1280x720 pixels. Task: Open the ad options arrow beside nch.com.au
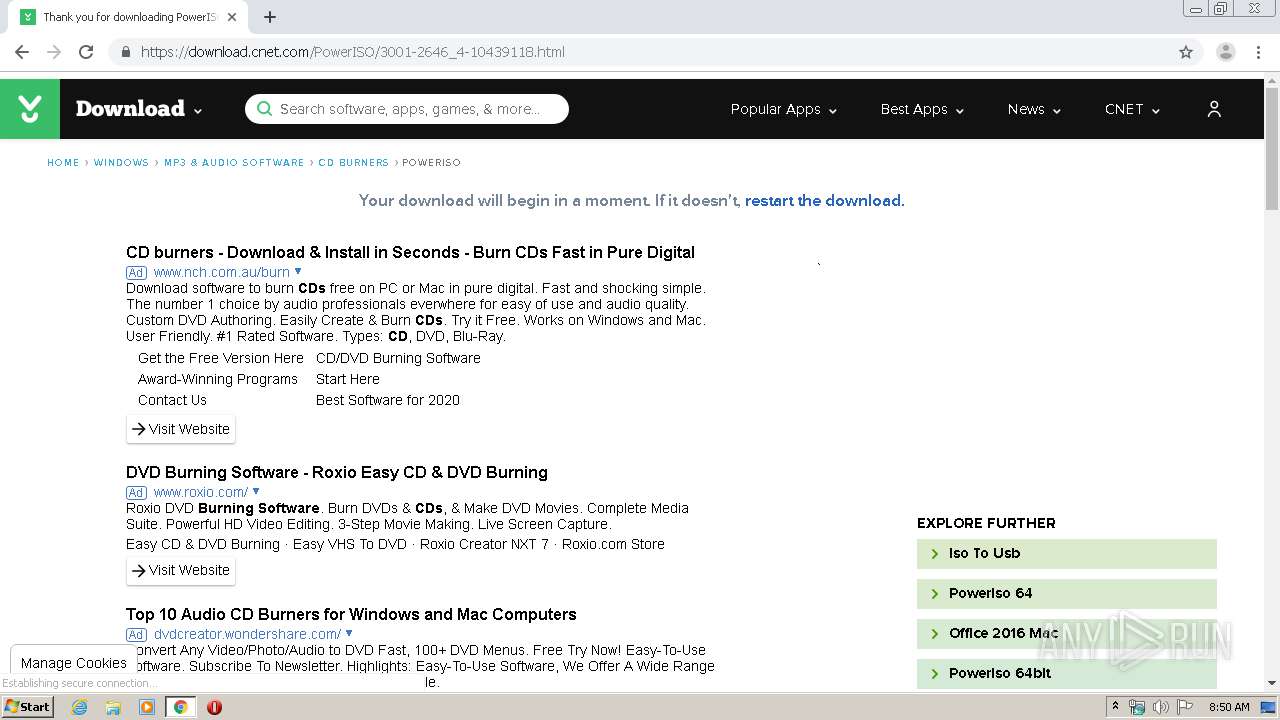click(297, 272)
